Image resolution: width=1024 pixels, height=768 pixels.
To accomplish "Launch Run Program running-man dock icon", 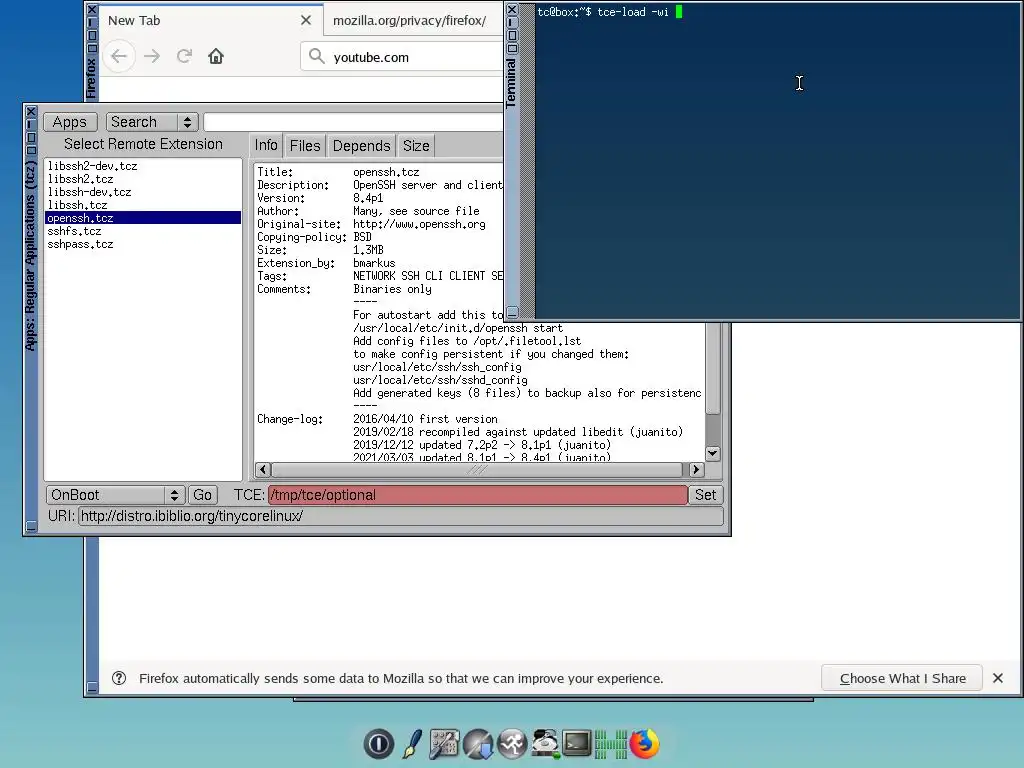I will point(512,744).
